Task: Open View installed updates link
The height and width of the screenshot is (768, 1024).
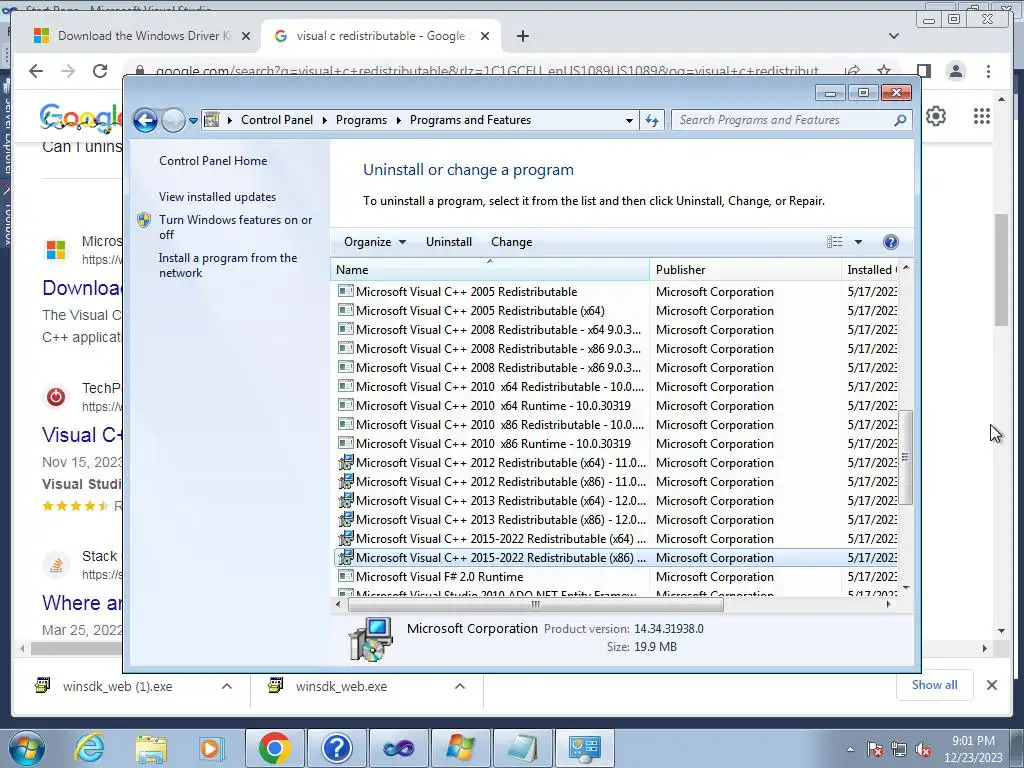Action: [217, 197]
